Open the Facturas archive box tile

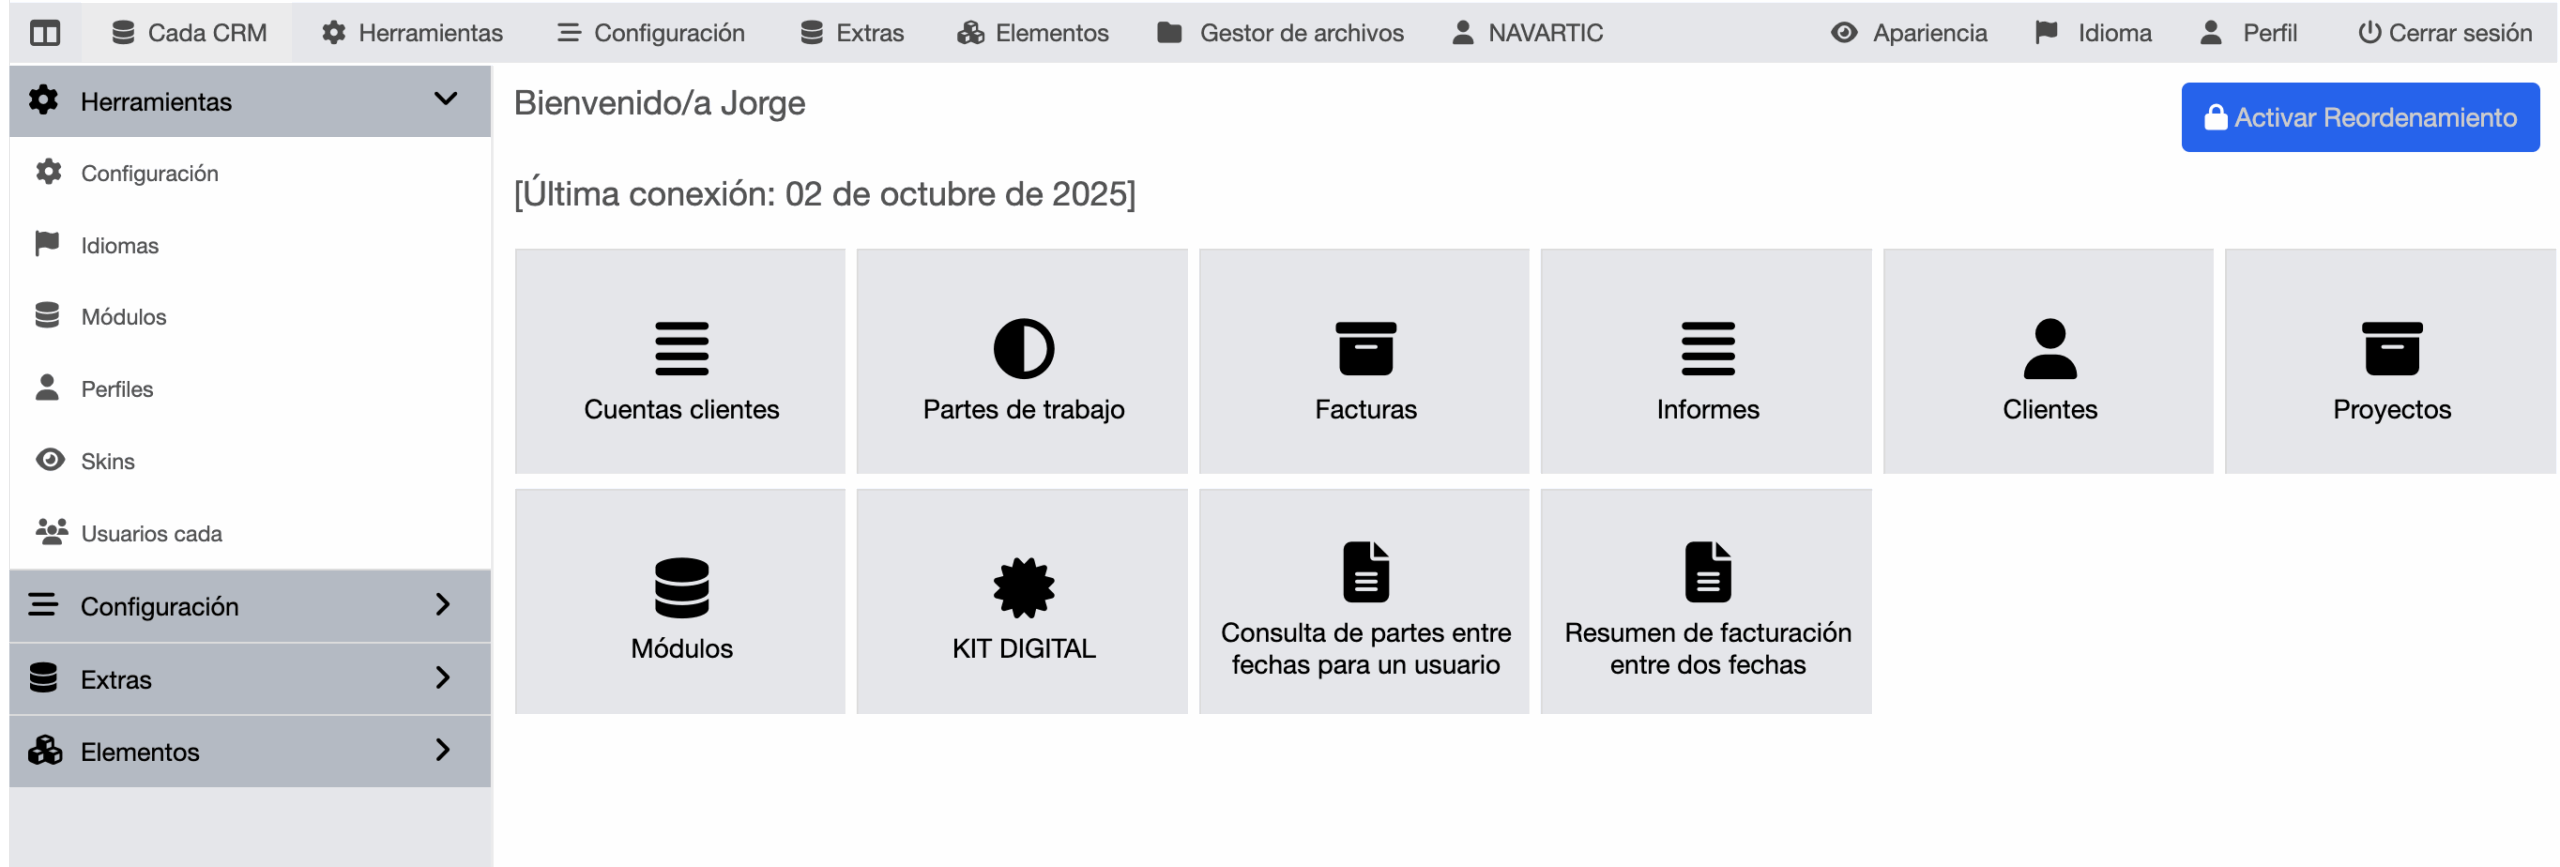1364,362
